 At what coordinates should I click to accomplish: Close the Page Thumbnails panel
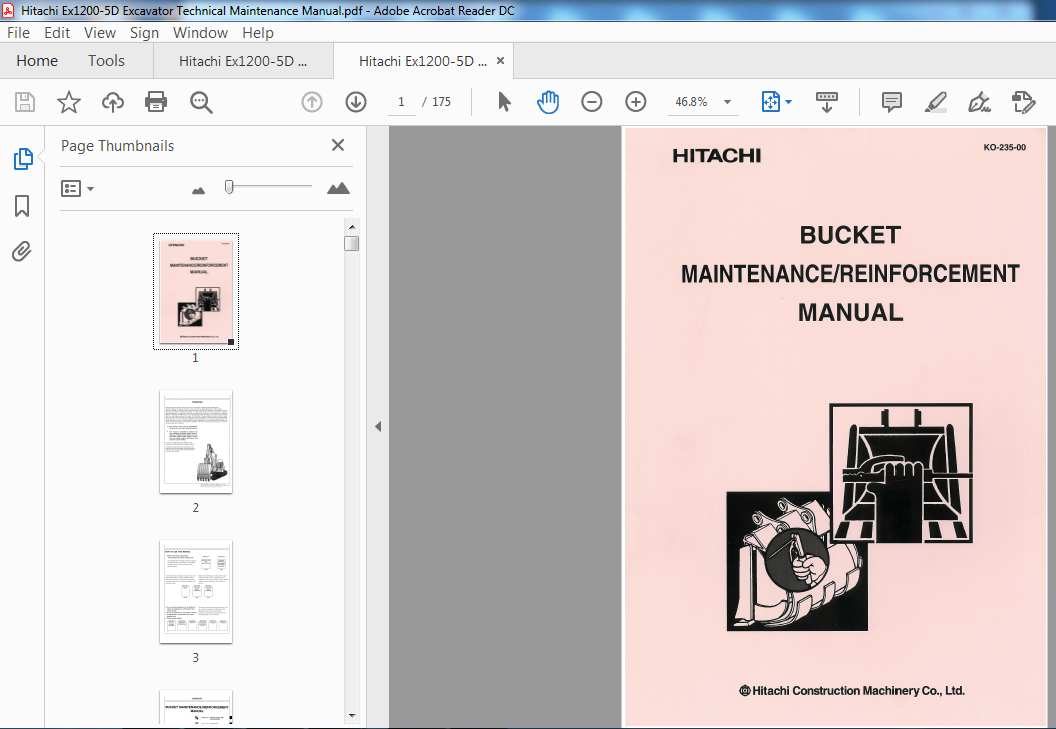tap(338, 145)
